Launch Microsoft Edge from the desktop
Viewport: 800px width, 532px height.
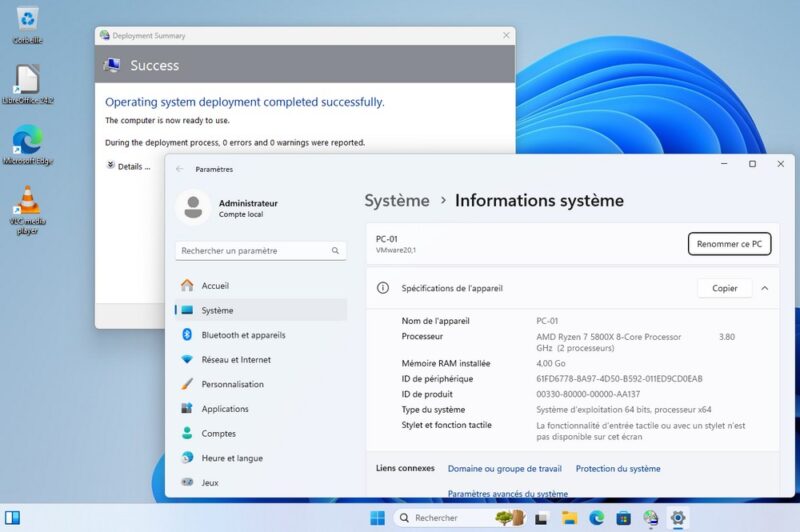pyautogui.click(x=27, y=140)
